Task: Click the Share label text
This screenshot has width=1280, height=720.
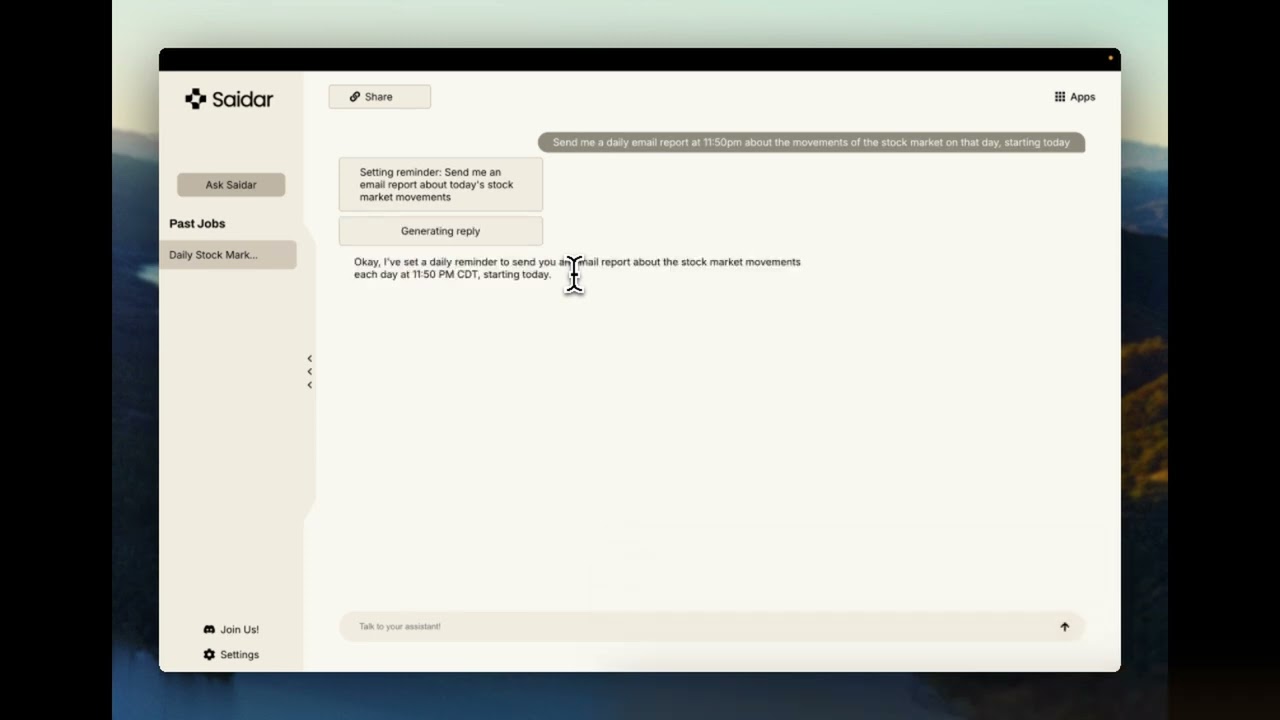Action: pyautogui.click(x=379, y=97)
